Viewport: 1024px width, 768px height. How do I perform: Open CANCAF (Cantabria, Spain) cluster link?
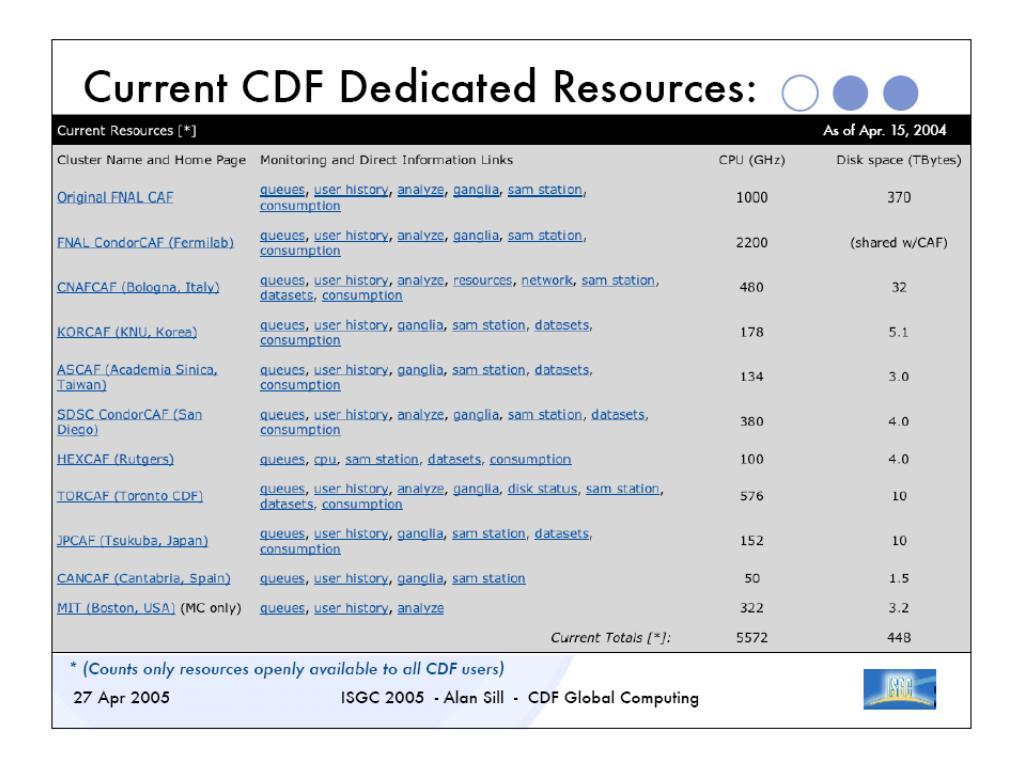point(144,579)
